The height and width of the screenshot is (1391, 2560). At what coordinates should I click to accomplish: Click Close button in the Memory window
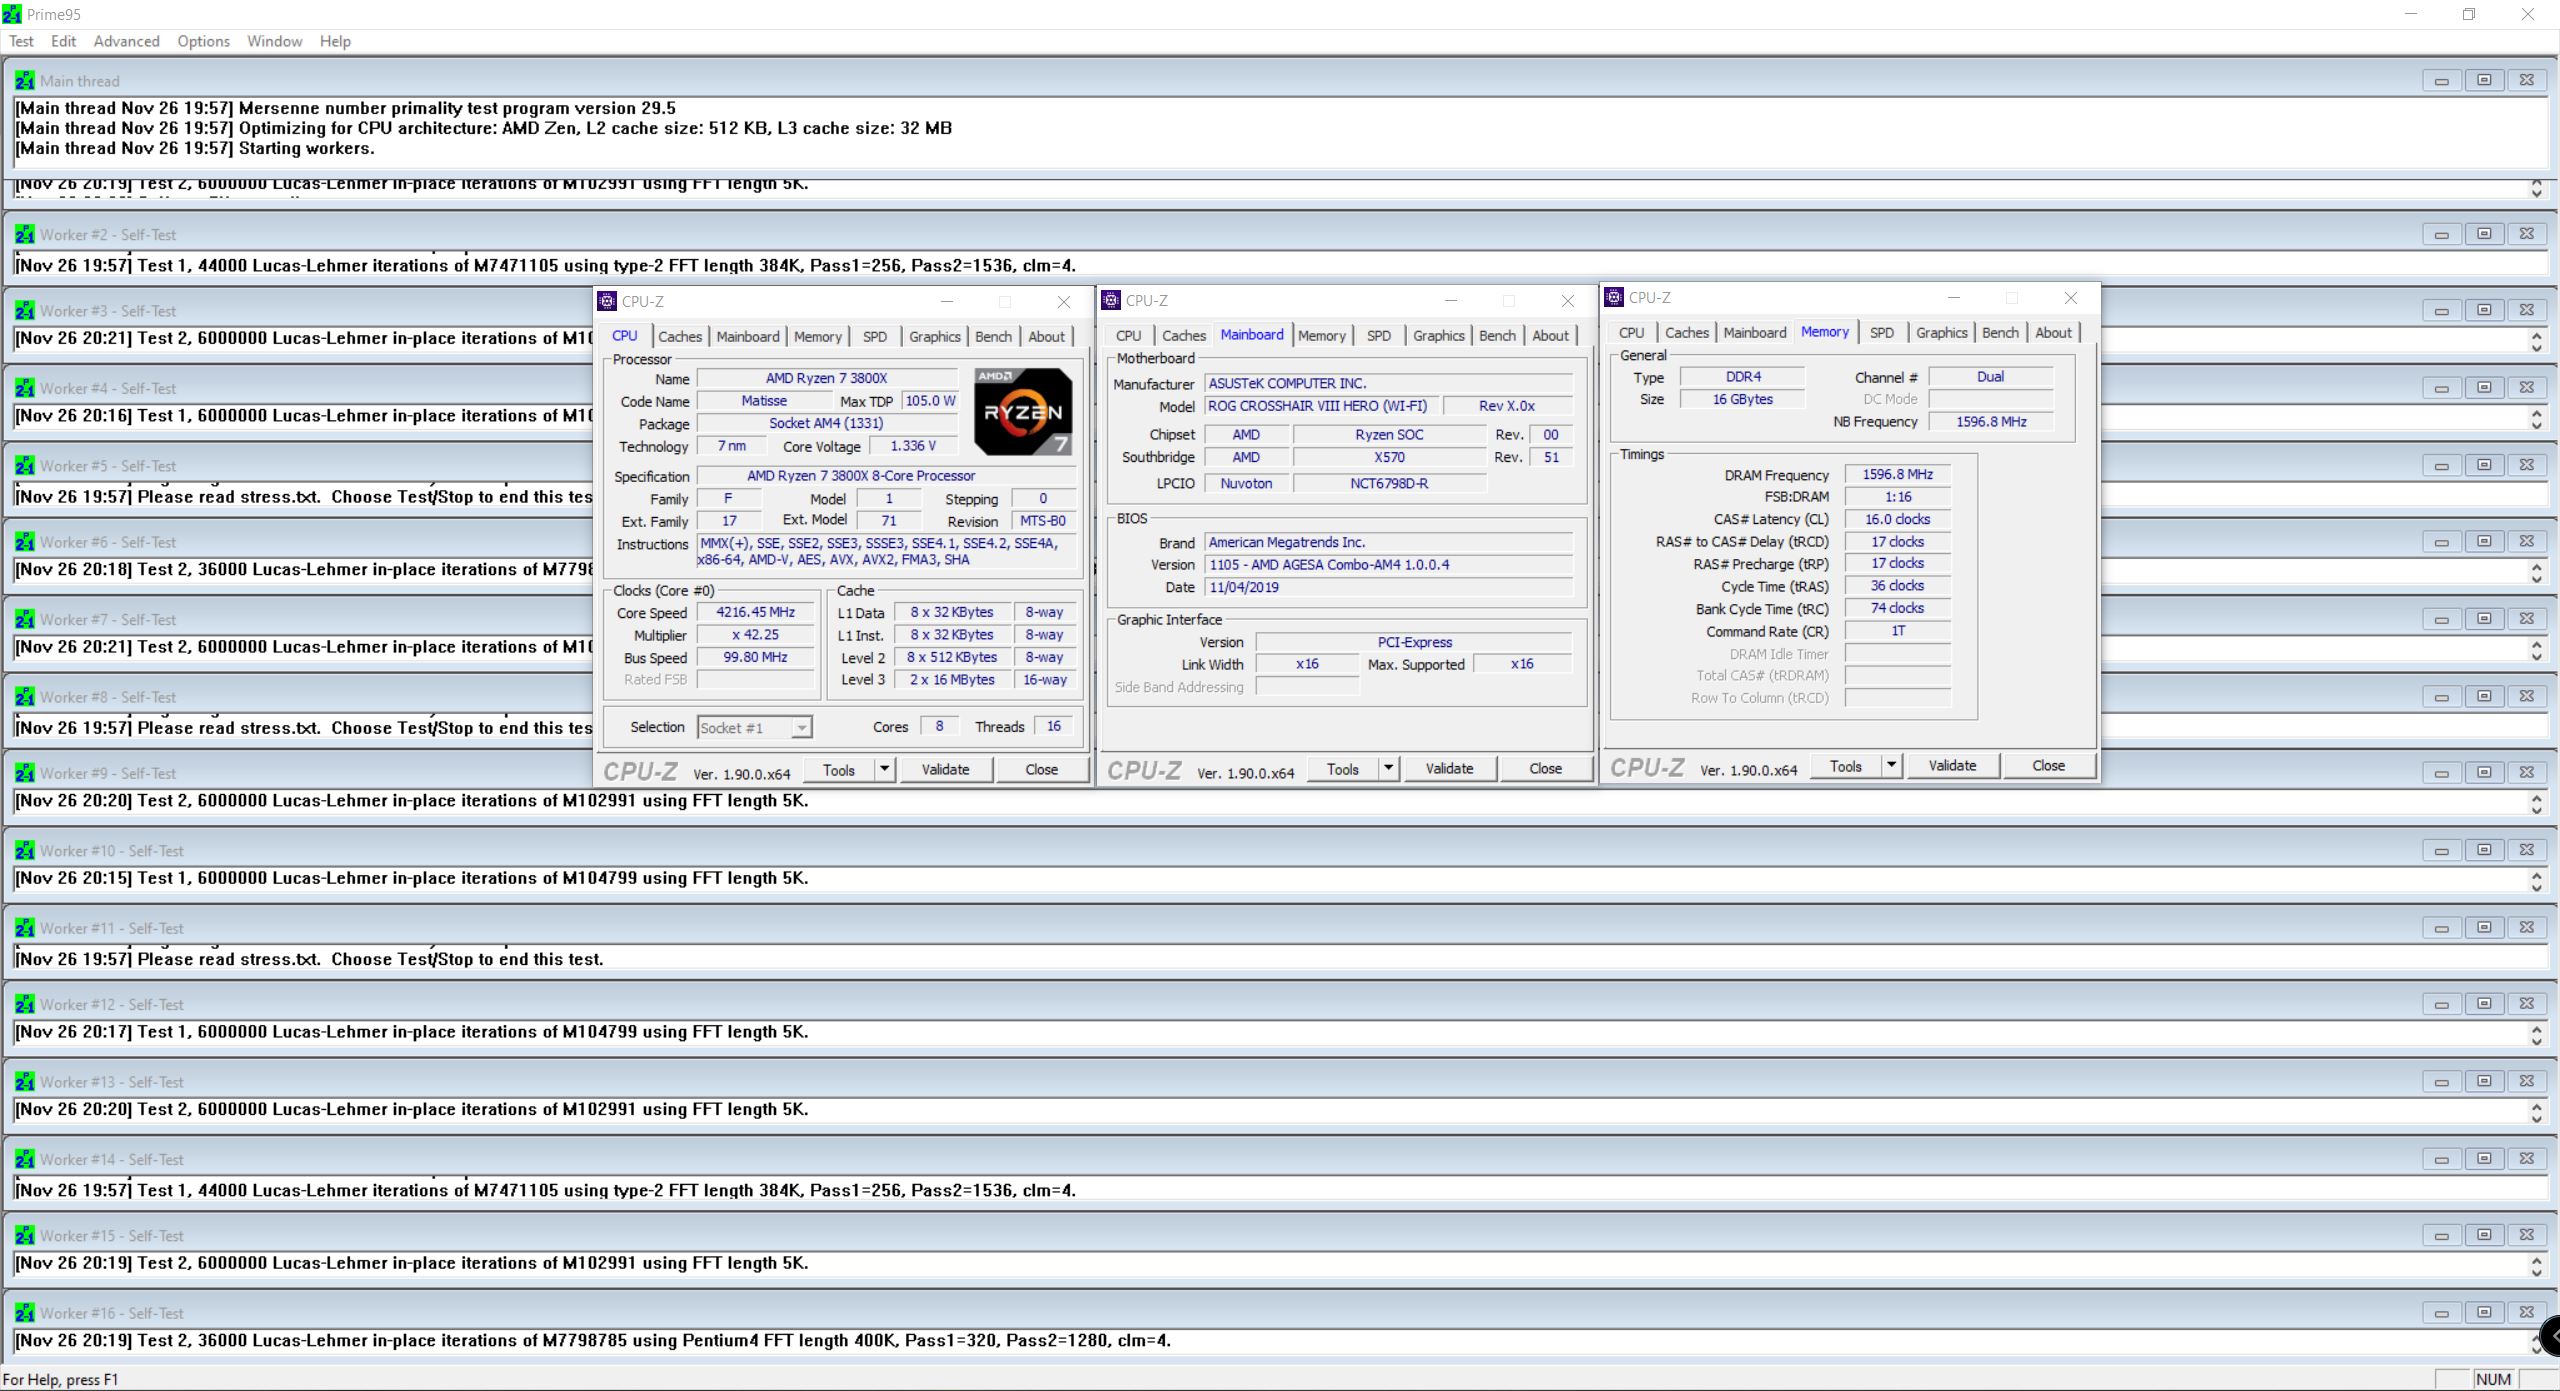pyautogui.click(x=2048, y=765)
